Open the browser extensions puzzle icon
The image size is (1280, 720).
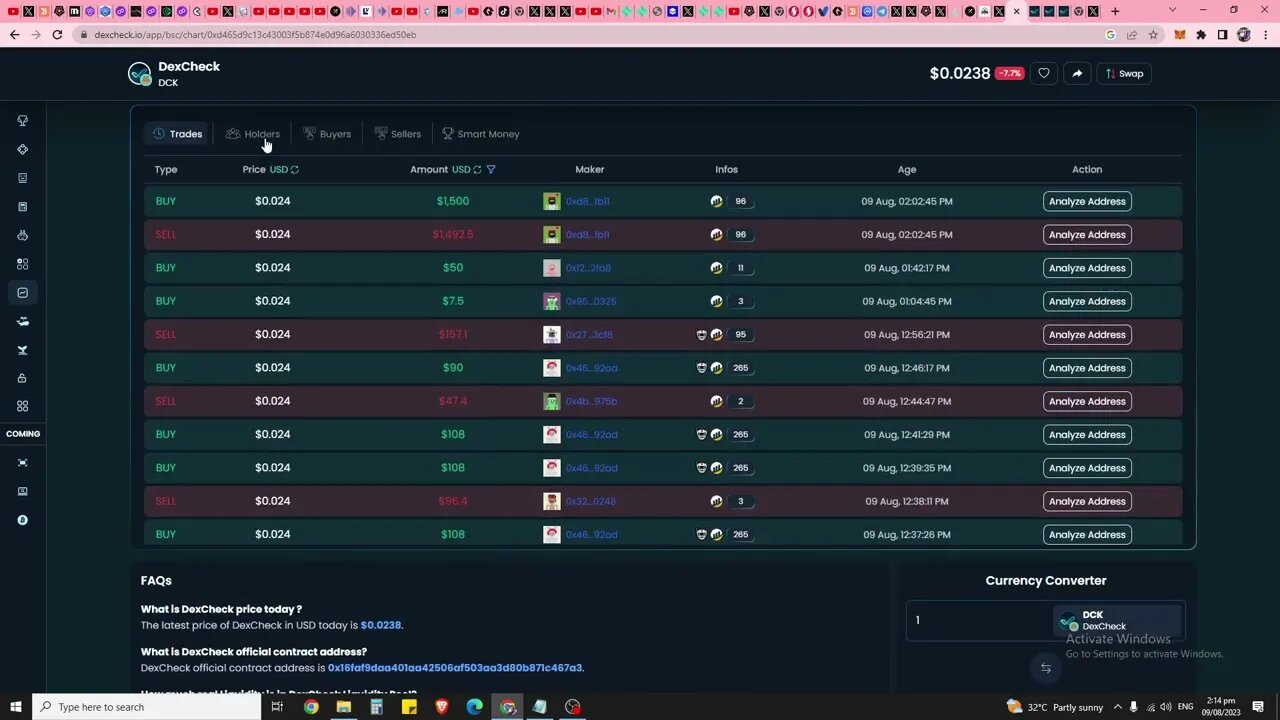click(1201, 34)
